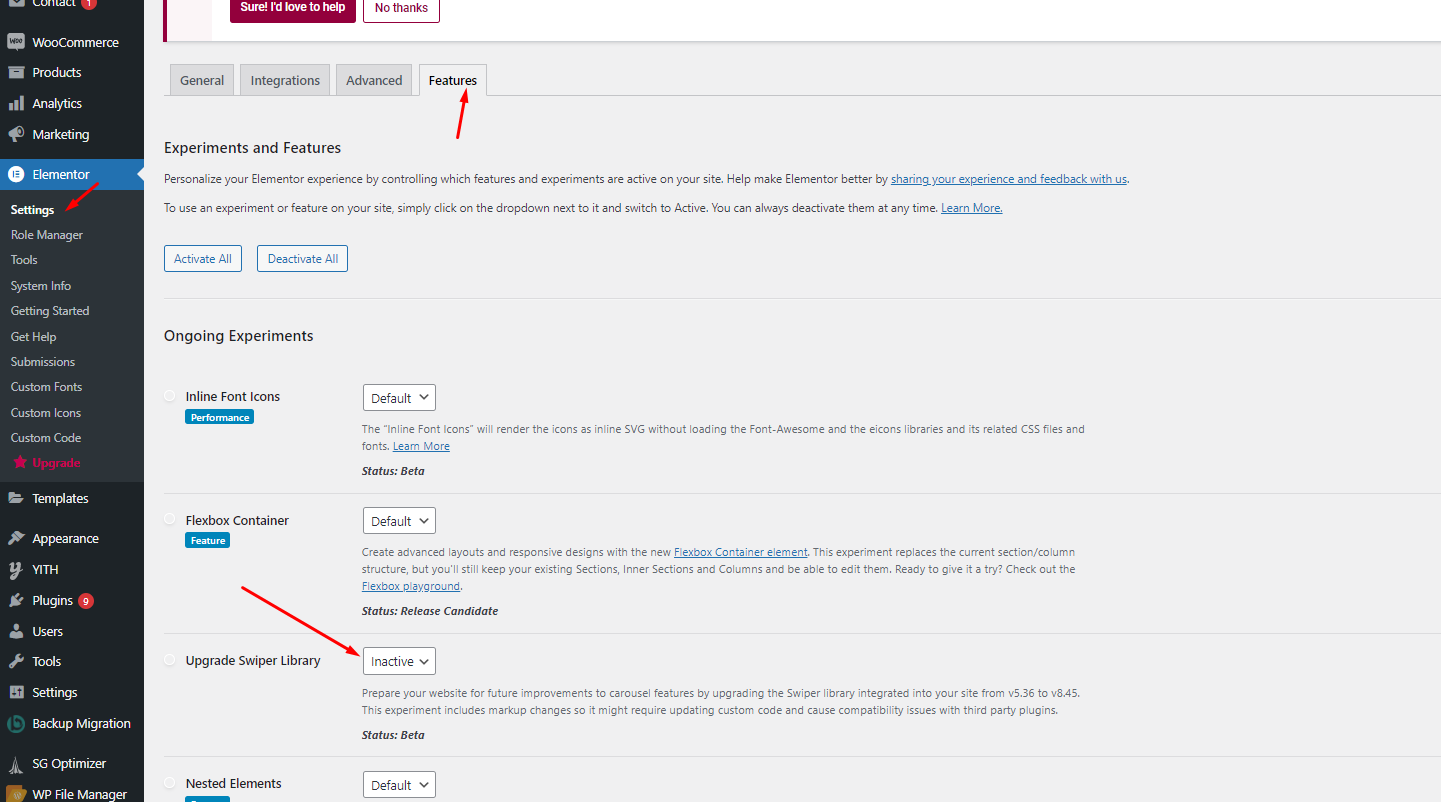The height and width of the screenshot is (802, 1441).
Task: Click the Nested Elements status indicator dot
Action: point(170,783)
